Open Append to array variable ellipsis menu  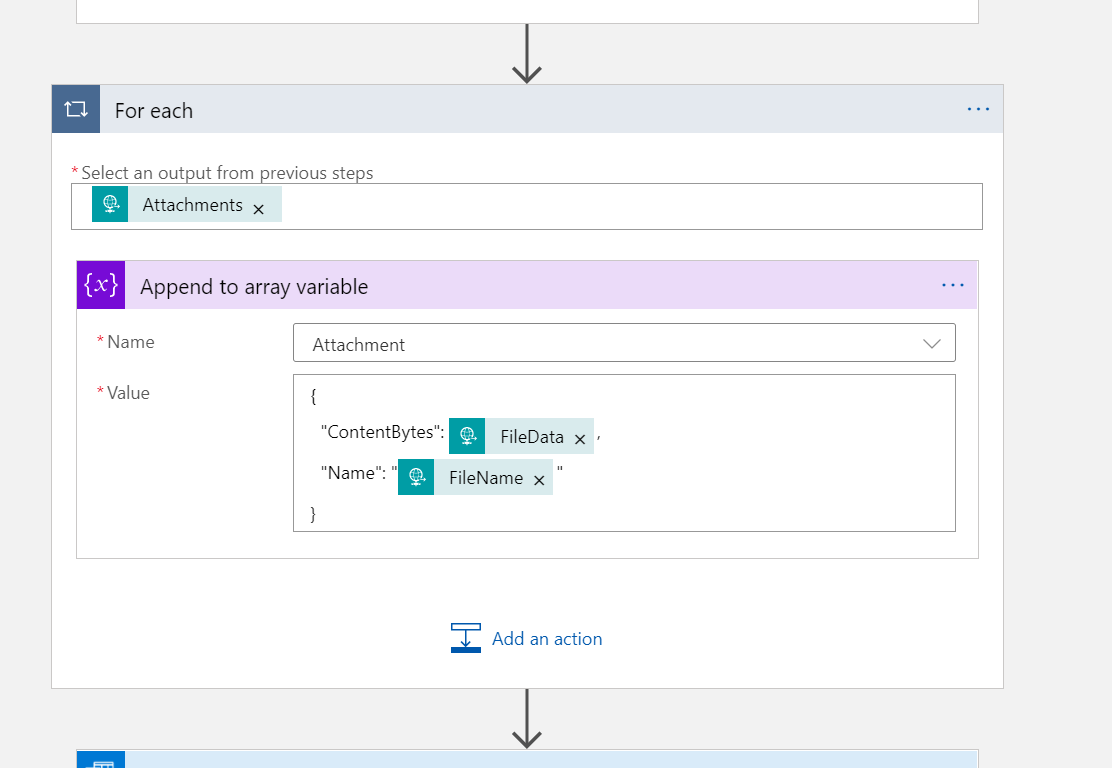click(953, 286)
